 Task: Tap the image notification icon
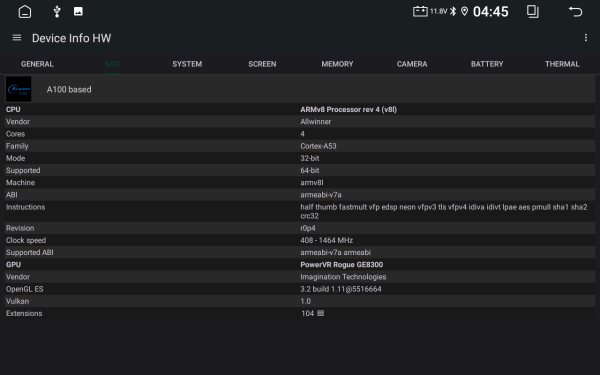(78, 11)
